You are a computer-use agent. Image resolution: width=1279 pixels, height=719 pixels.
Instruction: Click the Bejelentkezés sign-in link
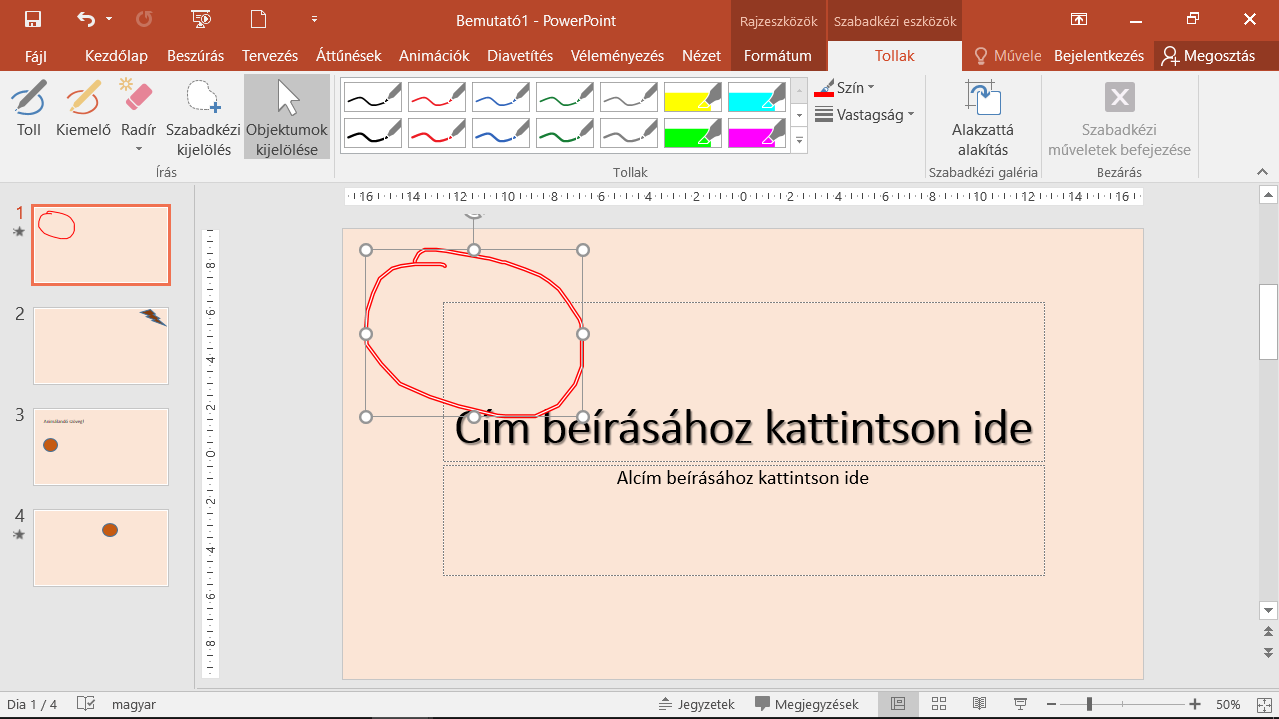1098,56
